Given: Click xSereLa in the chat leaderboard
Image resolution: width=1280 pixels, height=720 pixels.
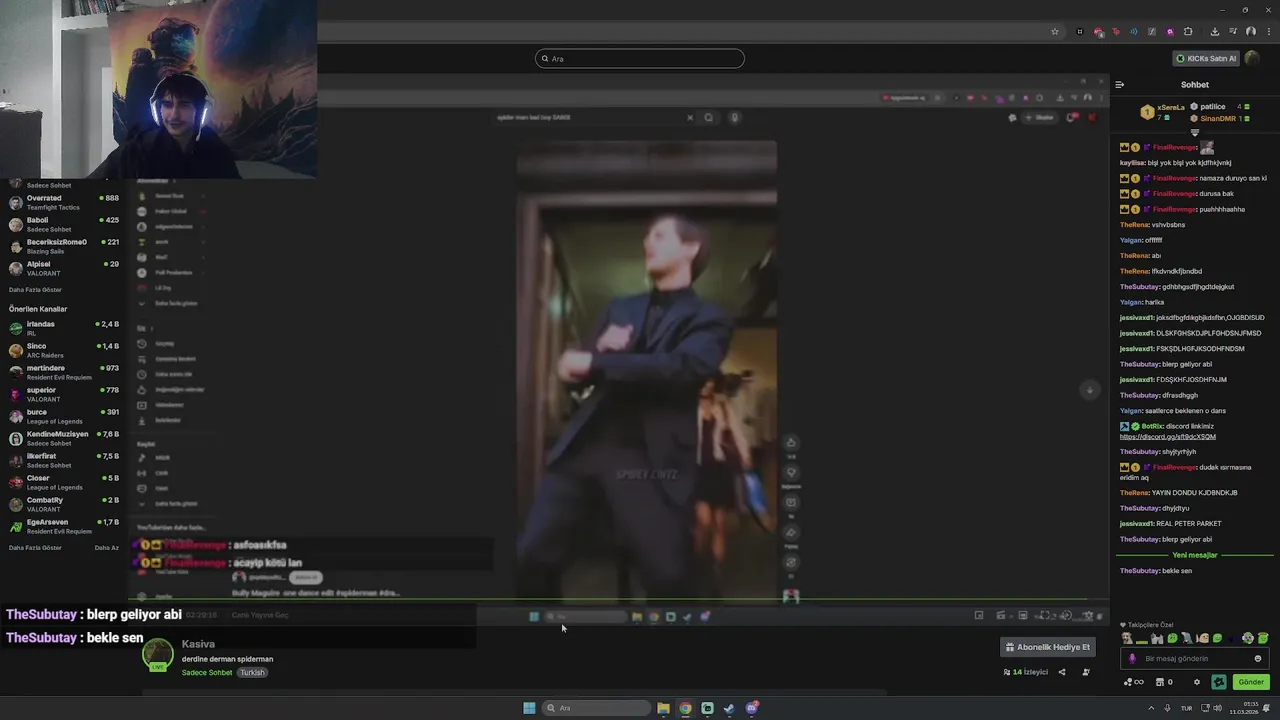Looking at the screenshot, I should pos(1170,107).
